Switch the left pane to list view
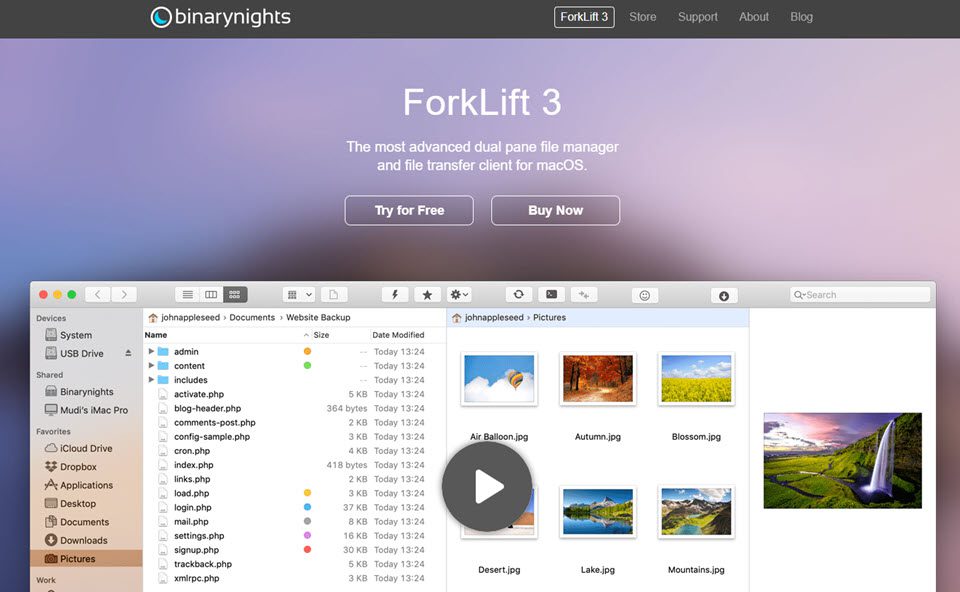This screenshot has width=960, height=592. (187, 294)
